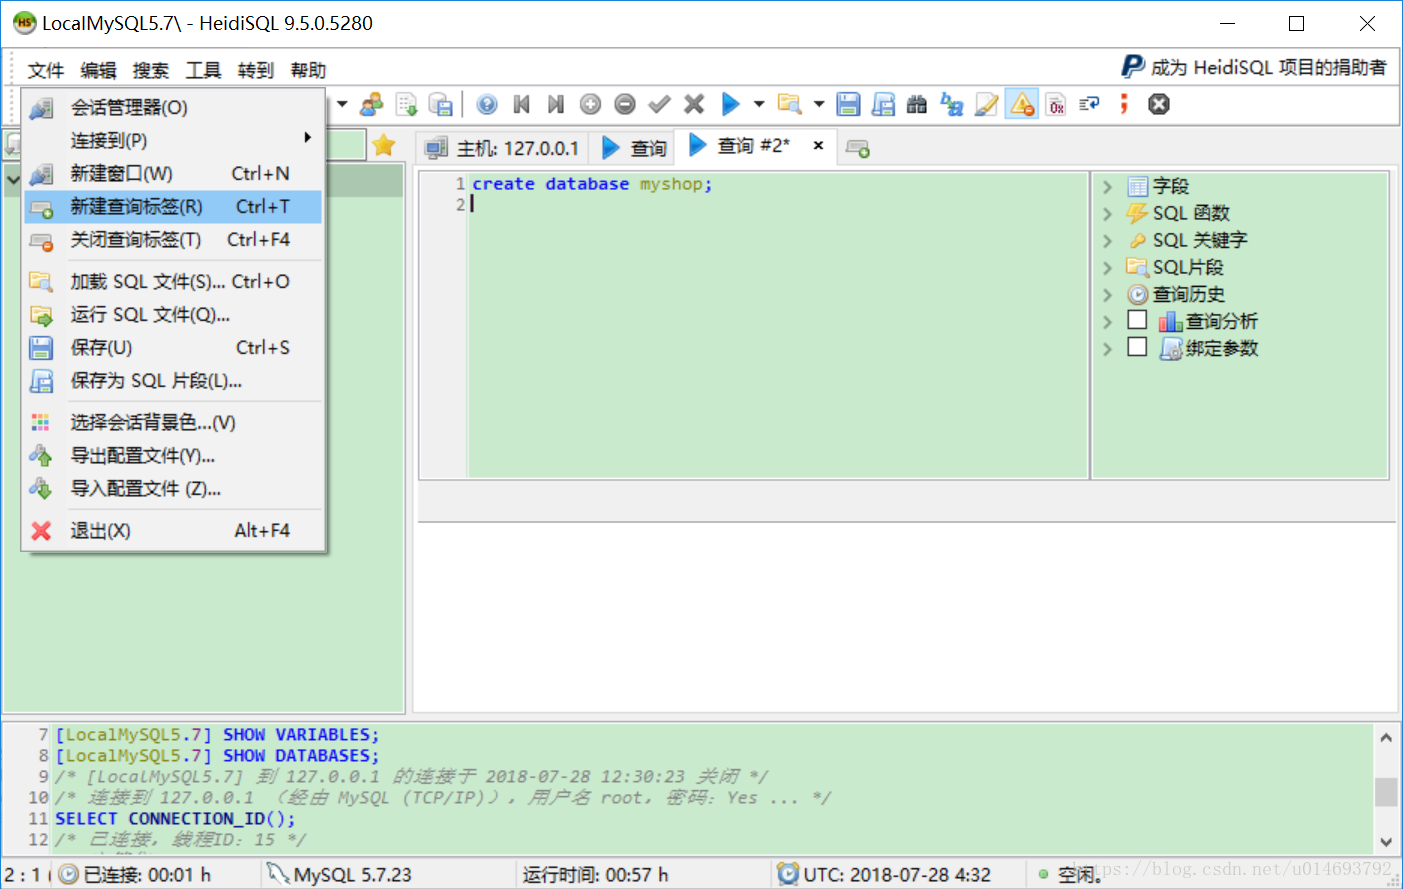
Task: Click the save floppy disk toolbar icon
Action: click(848, 104)
